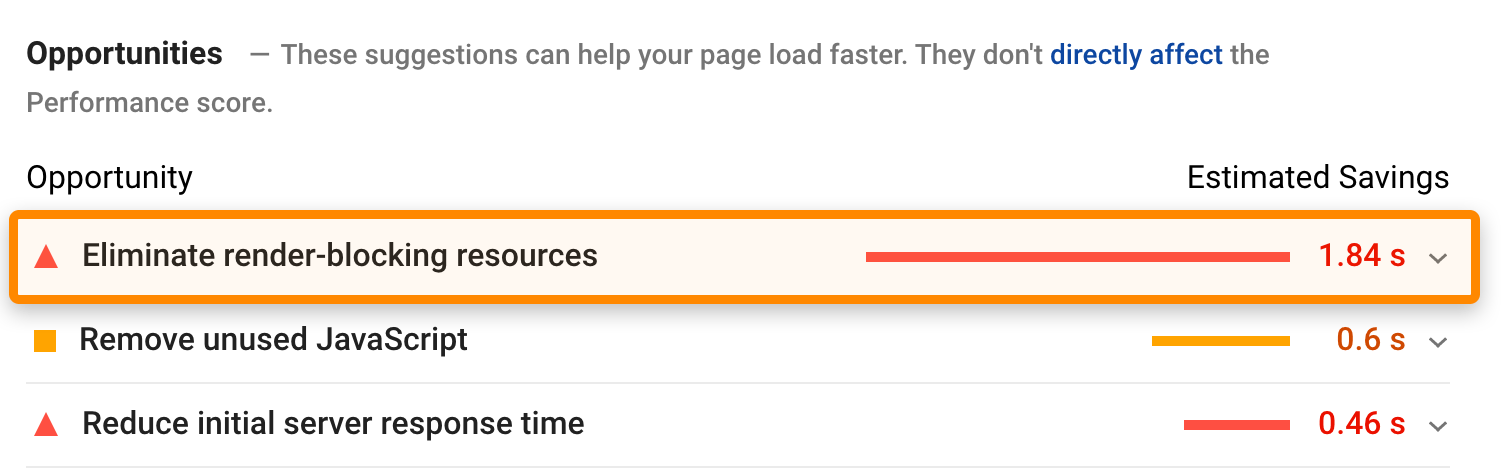The height and width of the screenshot is (472, 1508).
Task: Click the 0.6 s estimated savings value
Action: (x=1371, y=341)
